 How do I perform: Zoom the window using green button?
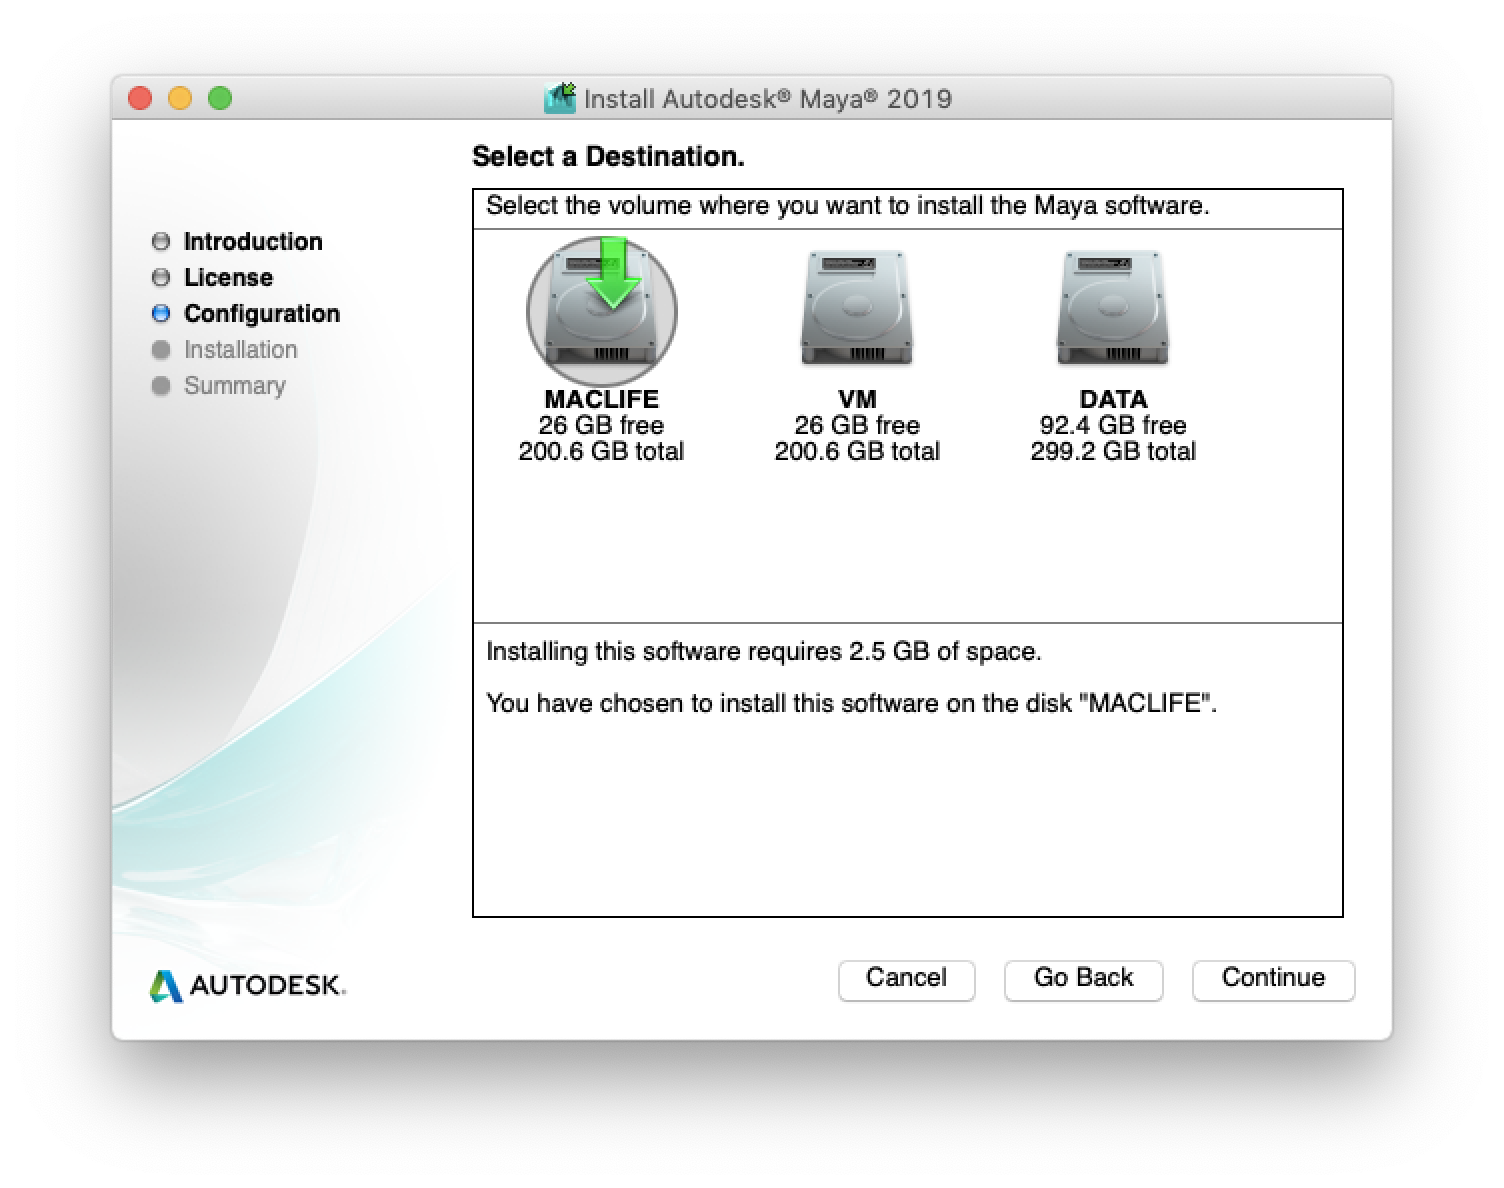click(220, 98)
